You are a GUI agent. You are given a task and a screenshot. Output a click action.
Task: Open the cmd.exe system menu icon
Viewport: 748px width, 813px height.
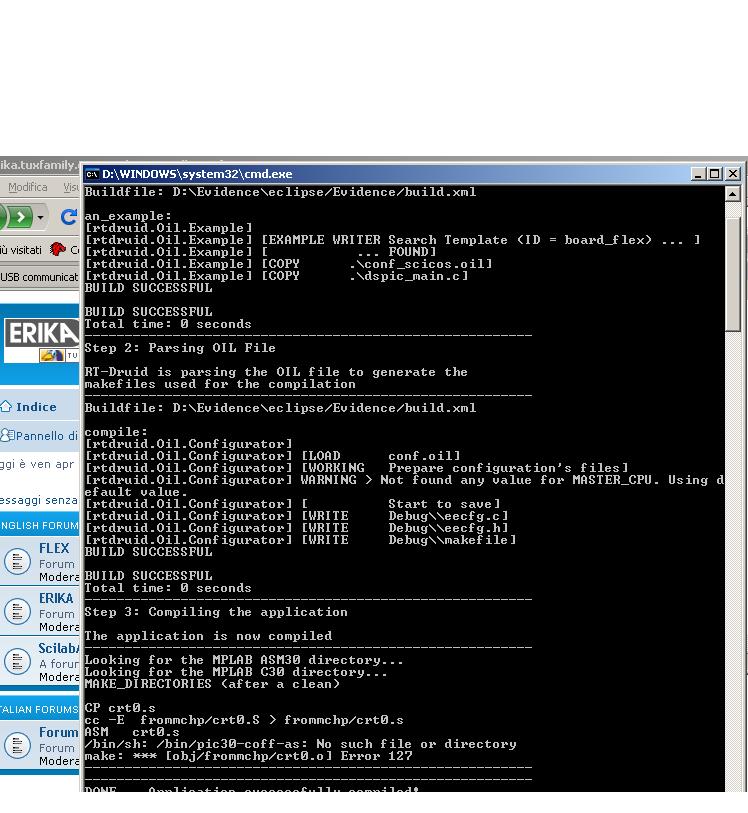click(x=92, y=174)
